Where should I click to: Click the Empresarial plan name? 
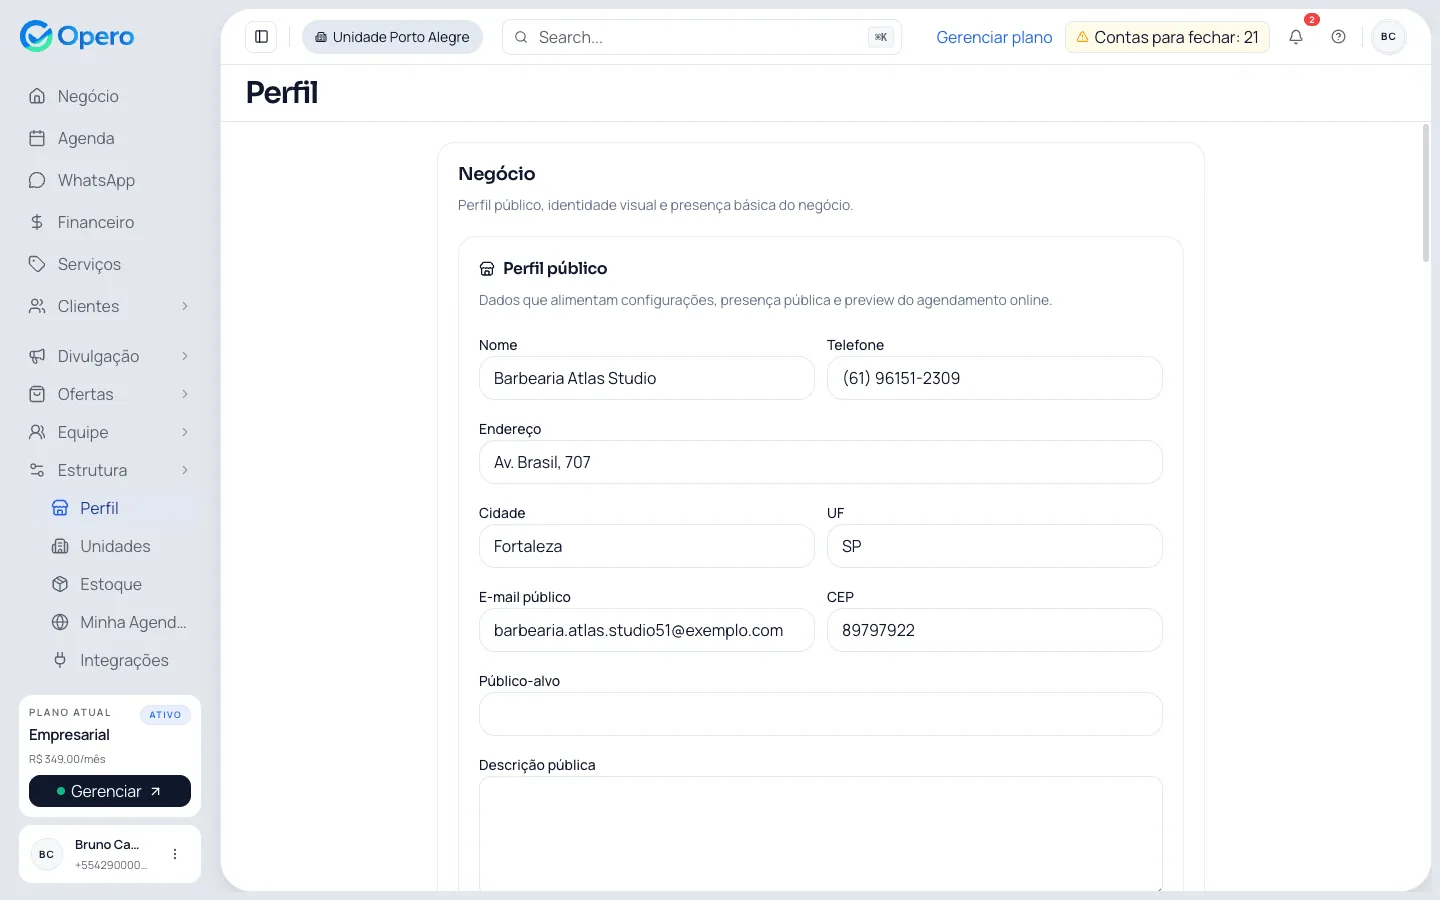tap(69, 735)
